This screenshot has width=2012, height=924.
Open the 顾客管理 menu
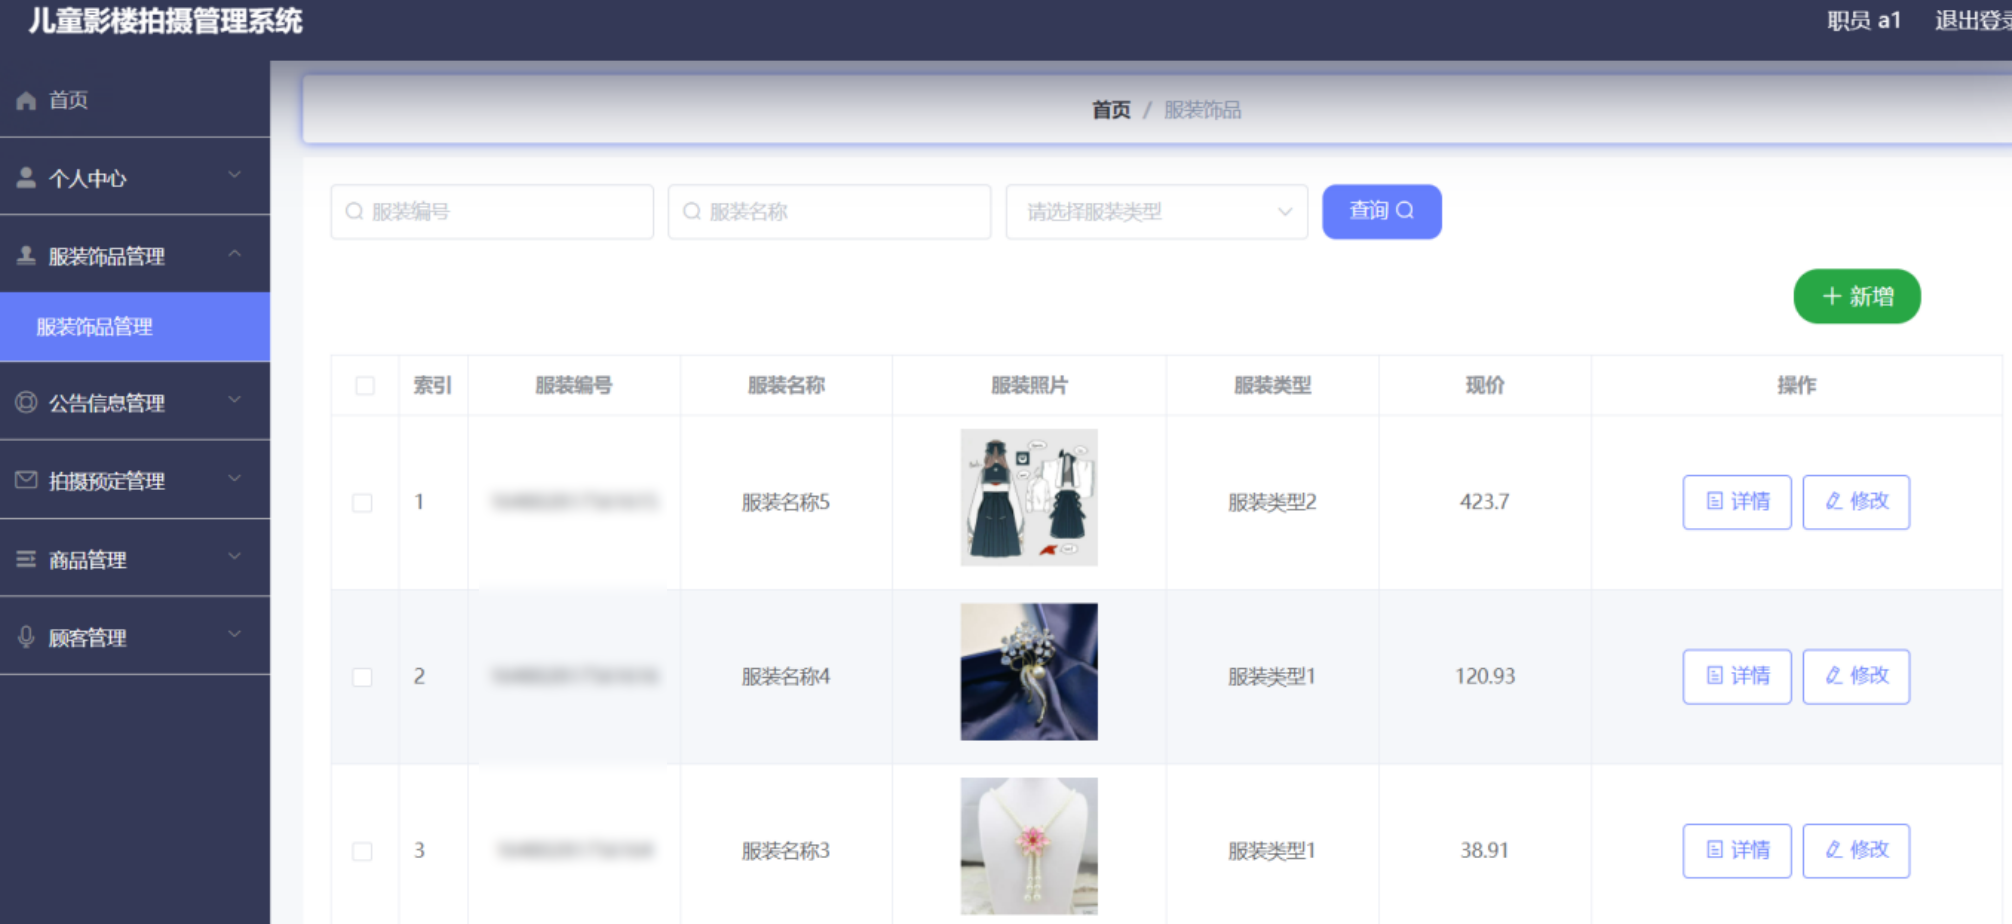tap(135, 637)
